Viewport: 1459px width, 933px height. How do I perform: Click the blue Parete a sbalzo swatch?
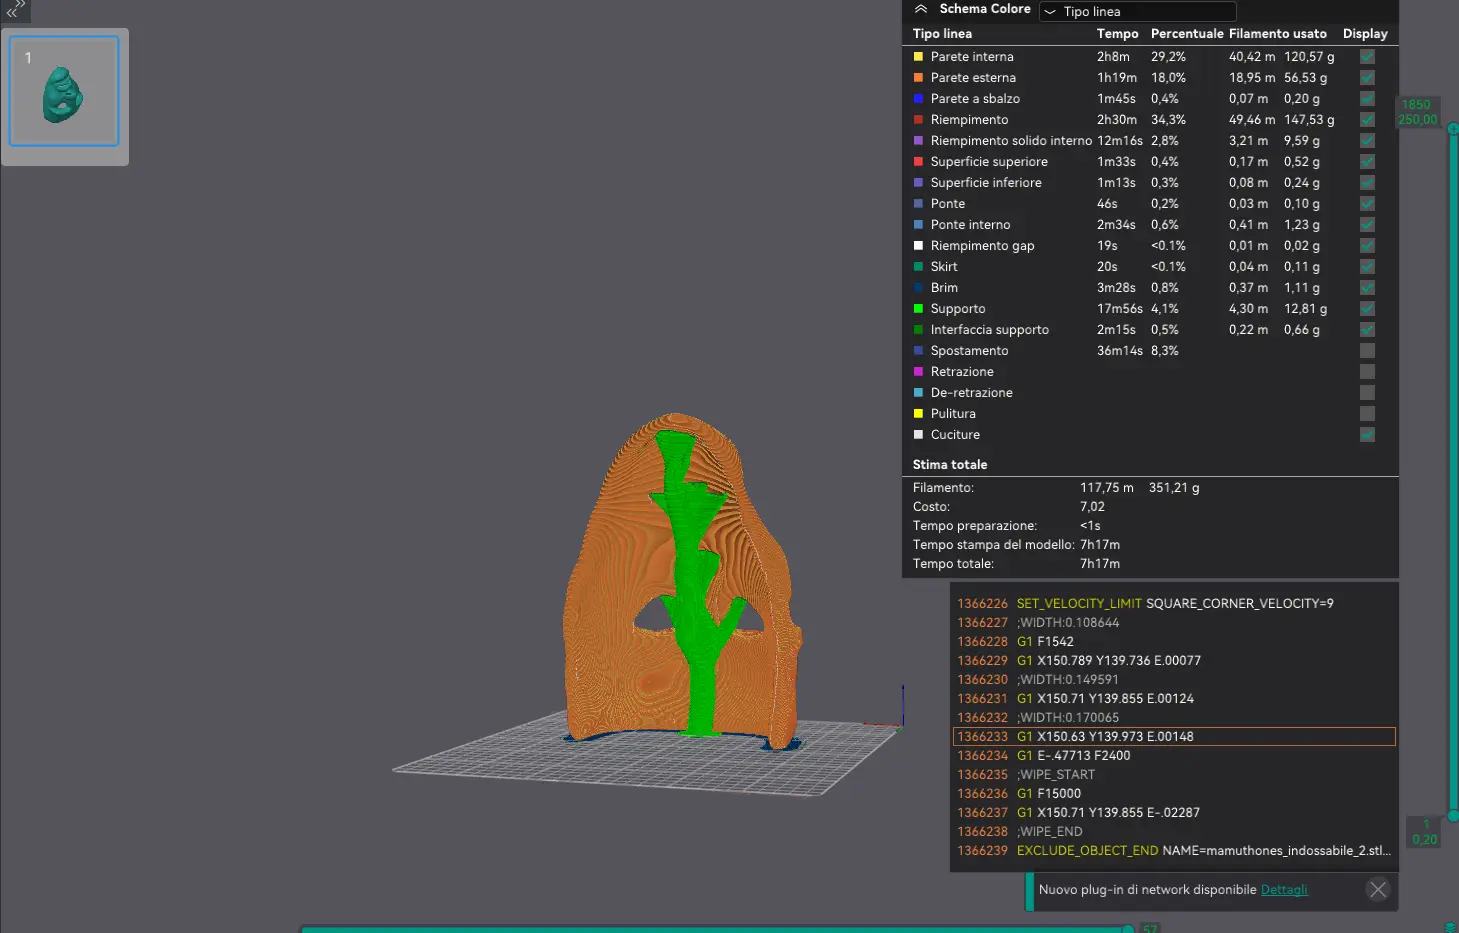tap(918, 99)
